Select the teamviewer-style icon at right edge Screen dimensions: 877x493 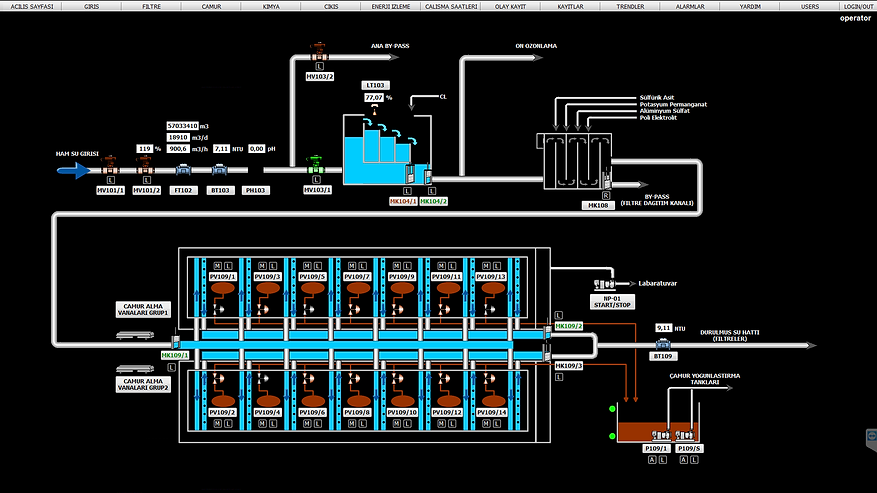869,437
